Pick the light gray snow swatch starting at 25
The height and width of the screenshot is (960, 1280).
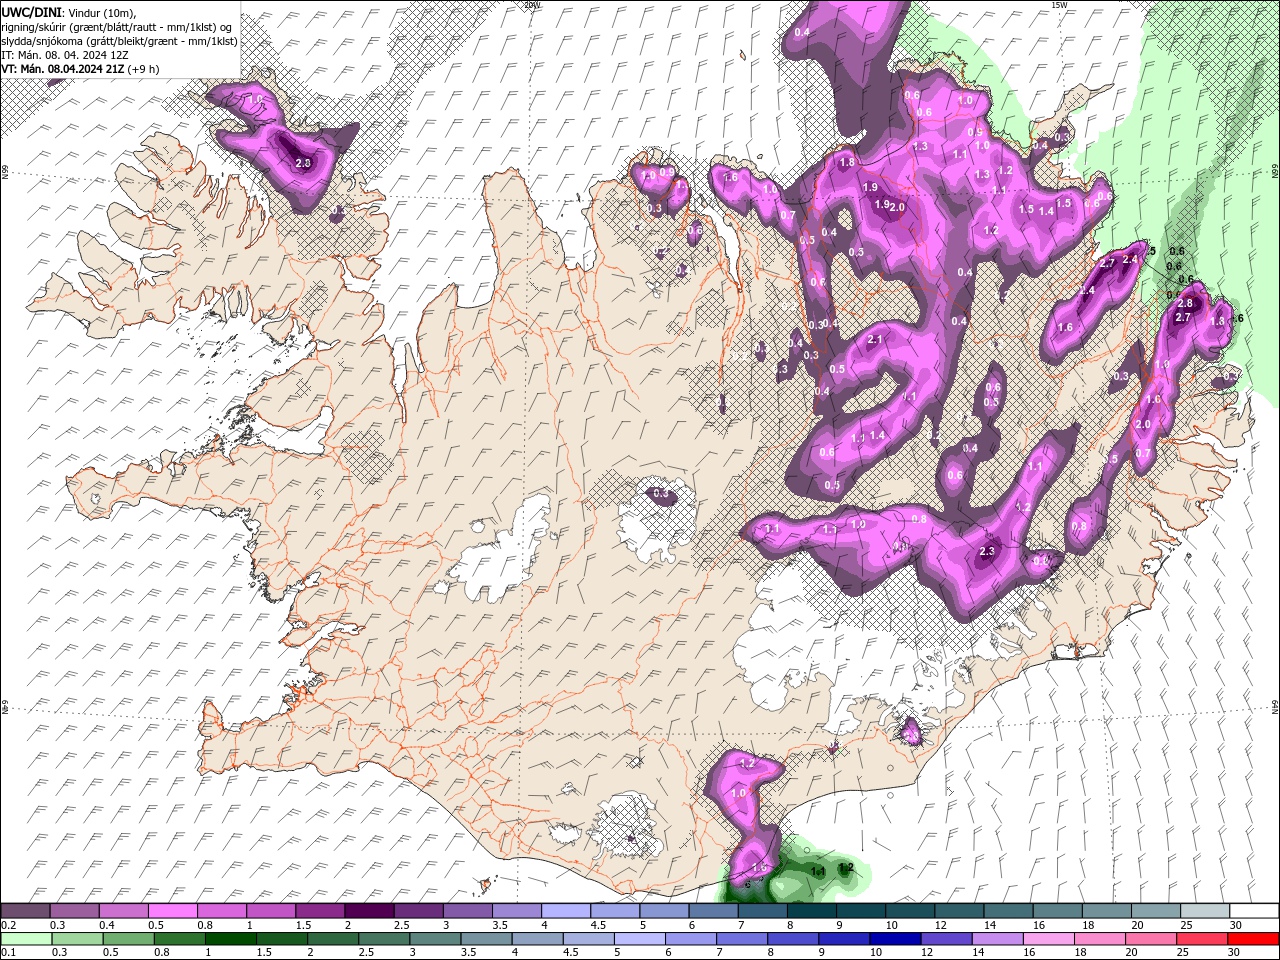point(1206,911)
